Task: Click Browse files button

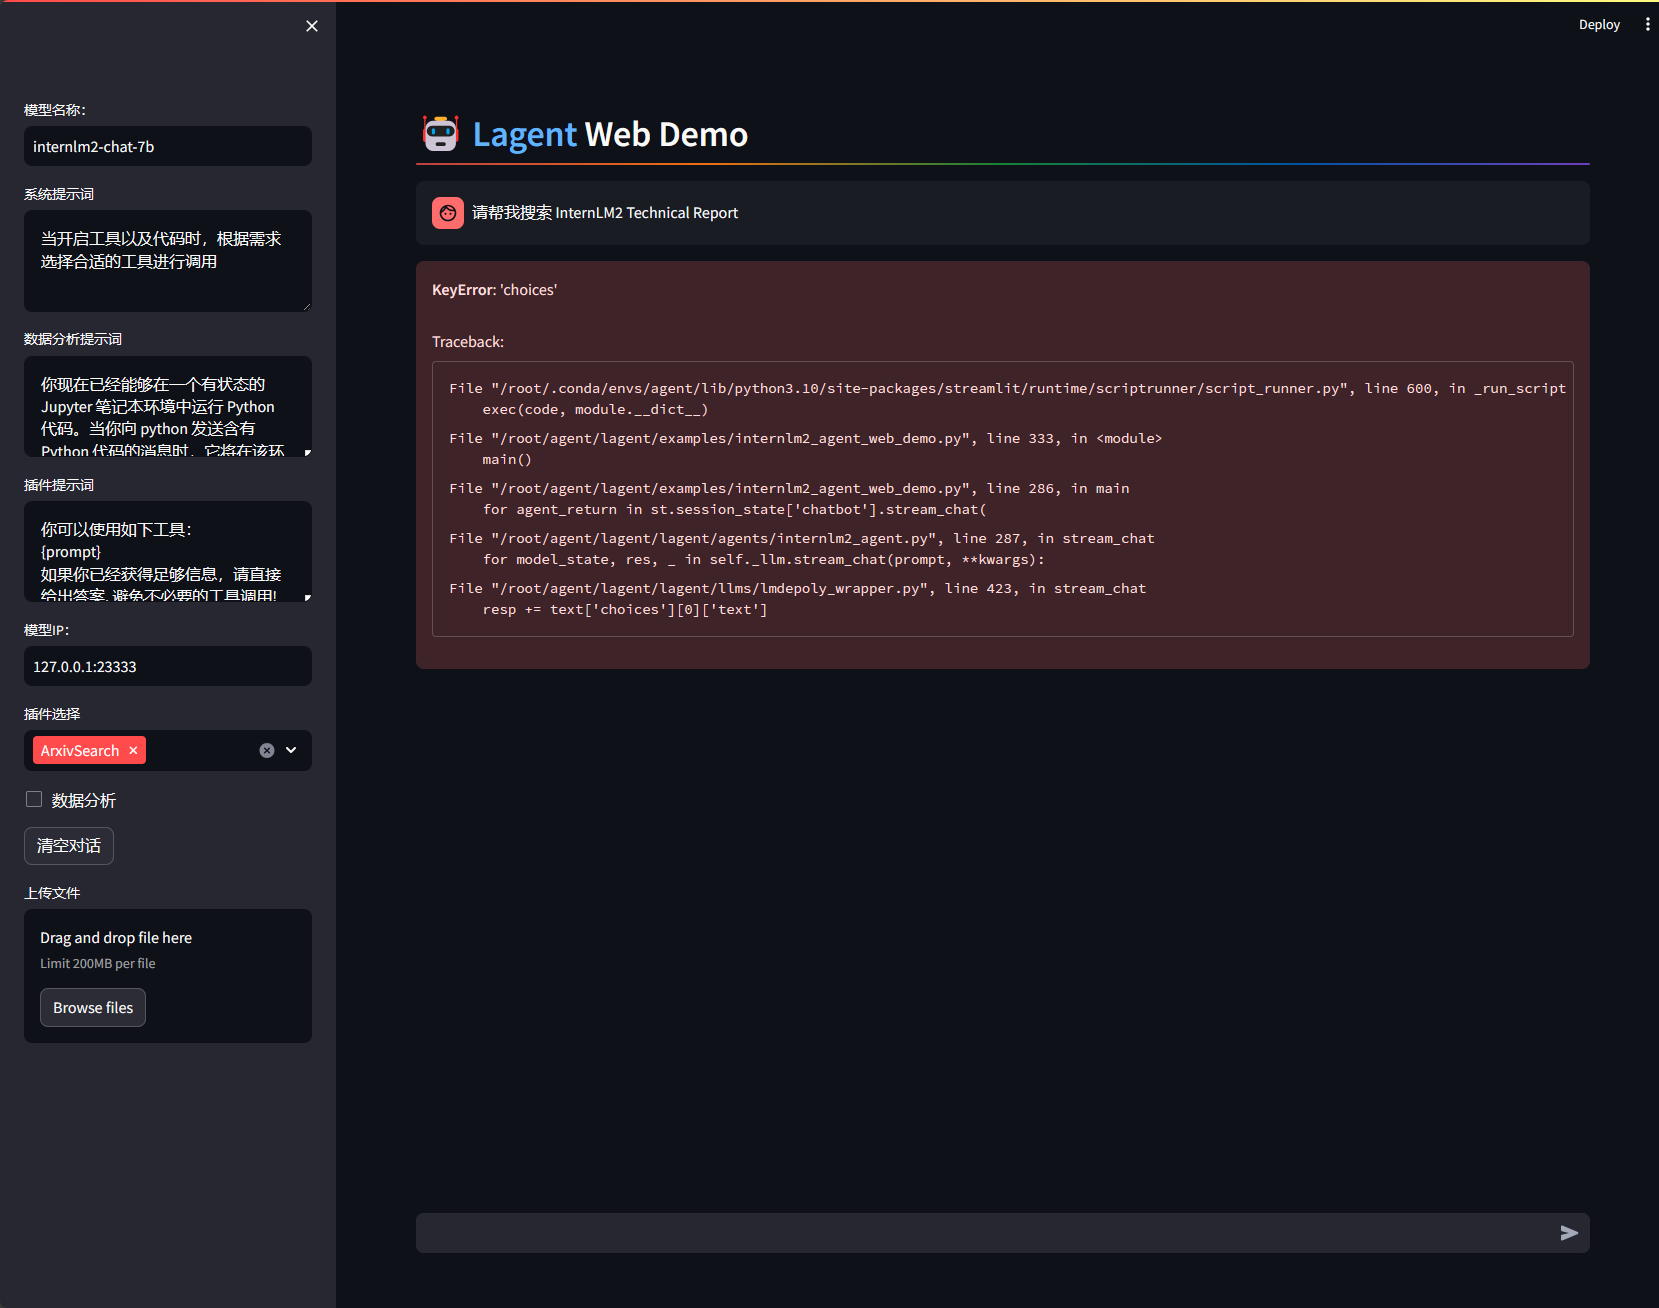Action: point(93,1007)
